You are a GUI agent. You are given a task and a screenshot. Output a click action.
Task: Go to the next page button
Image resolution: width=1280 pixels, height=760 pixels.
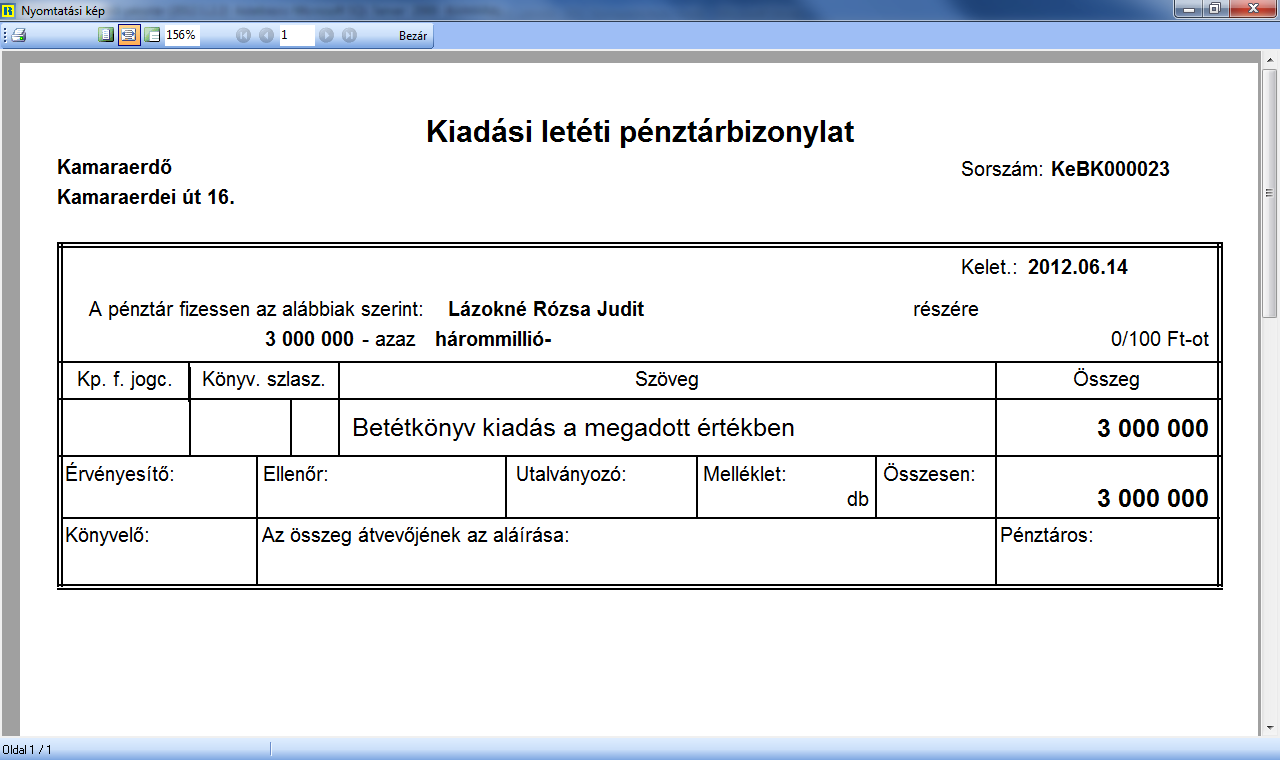326,35
